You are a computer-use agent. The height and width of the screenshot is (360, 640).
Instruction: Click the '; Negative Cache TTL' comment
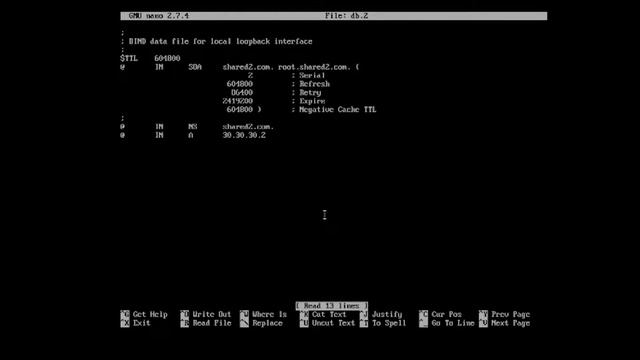click(333, 109)
